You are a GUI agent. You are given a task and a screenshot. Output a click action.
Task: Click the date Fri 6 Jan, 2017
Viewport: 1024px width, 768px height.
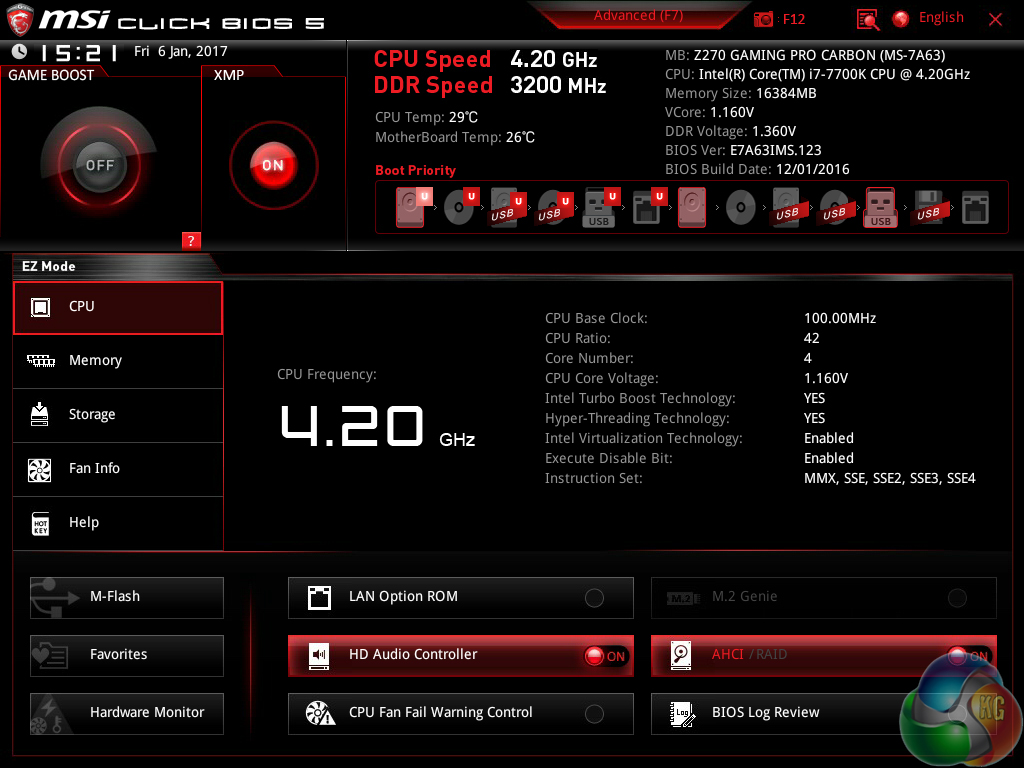pyautogui.click(x=181, y=51)
